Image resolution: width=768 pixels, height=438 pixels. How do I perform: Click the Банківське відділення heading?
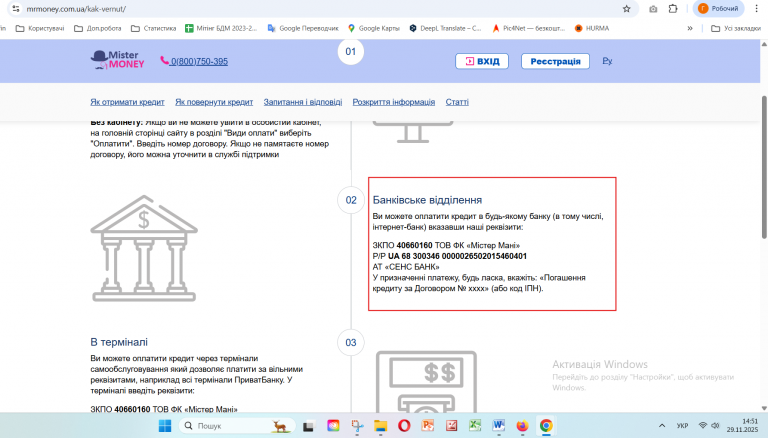(427, 200)
